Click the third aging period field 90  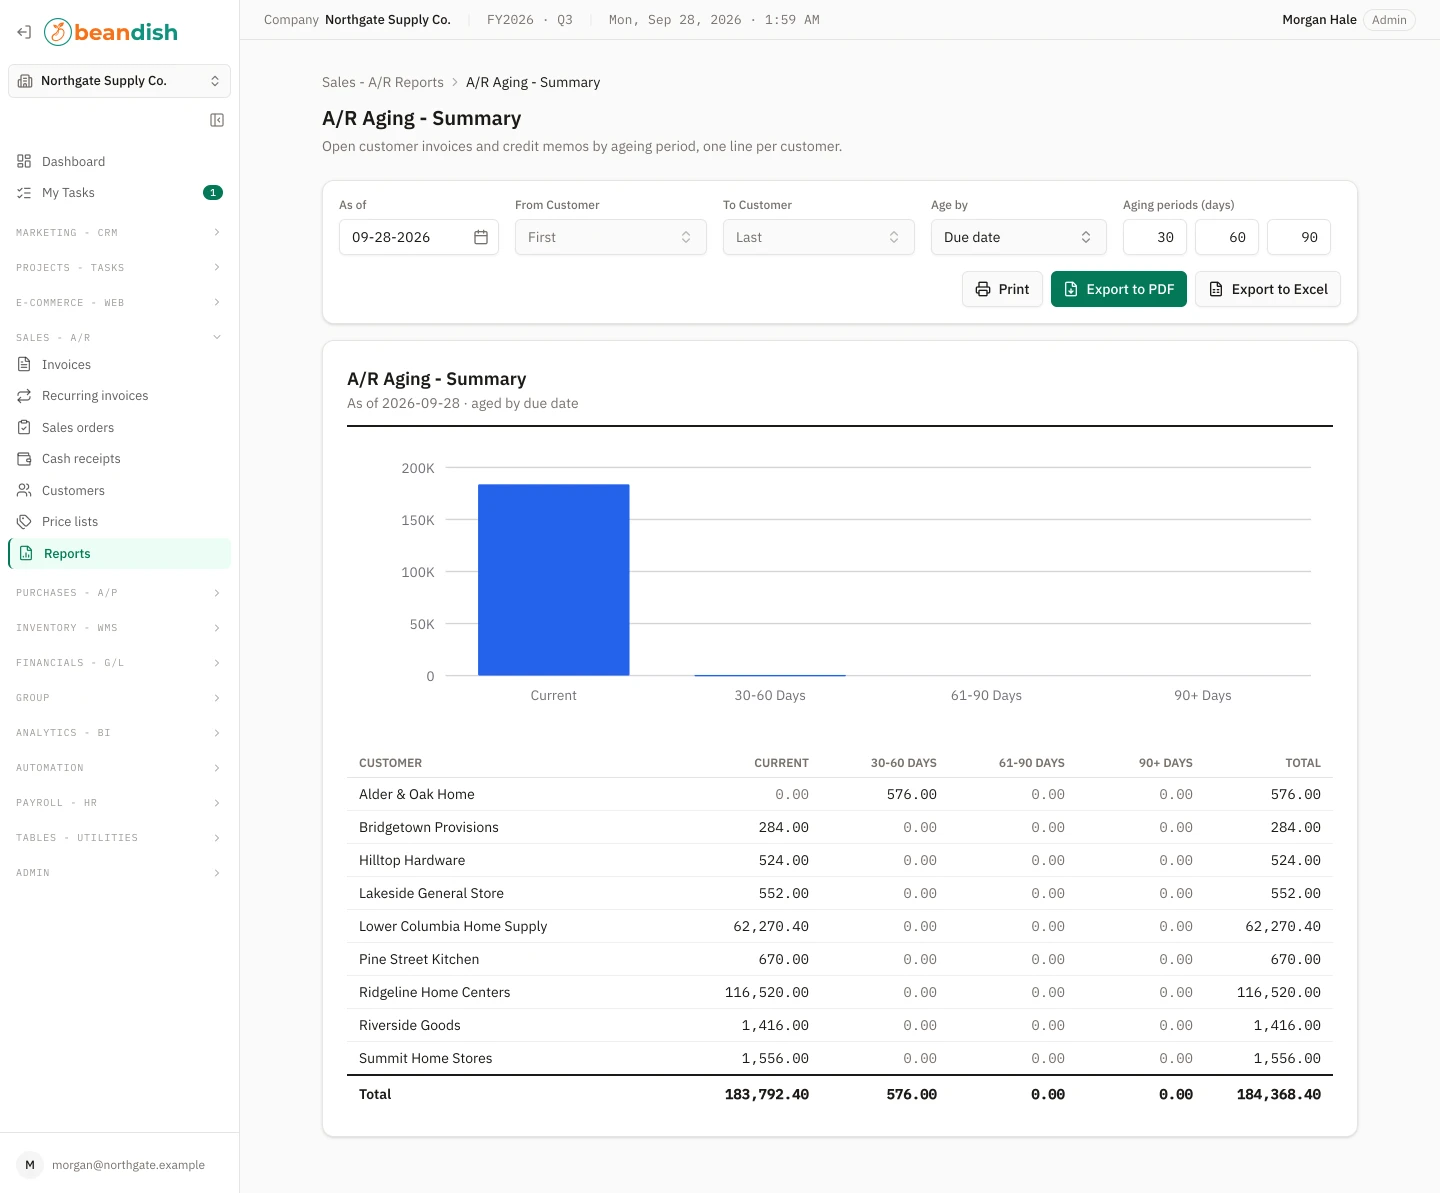click(1299, 237)
